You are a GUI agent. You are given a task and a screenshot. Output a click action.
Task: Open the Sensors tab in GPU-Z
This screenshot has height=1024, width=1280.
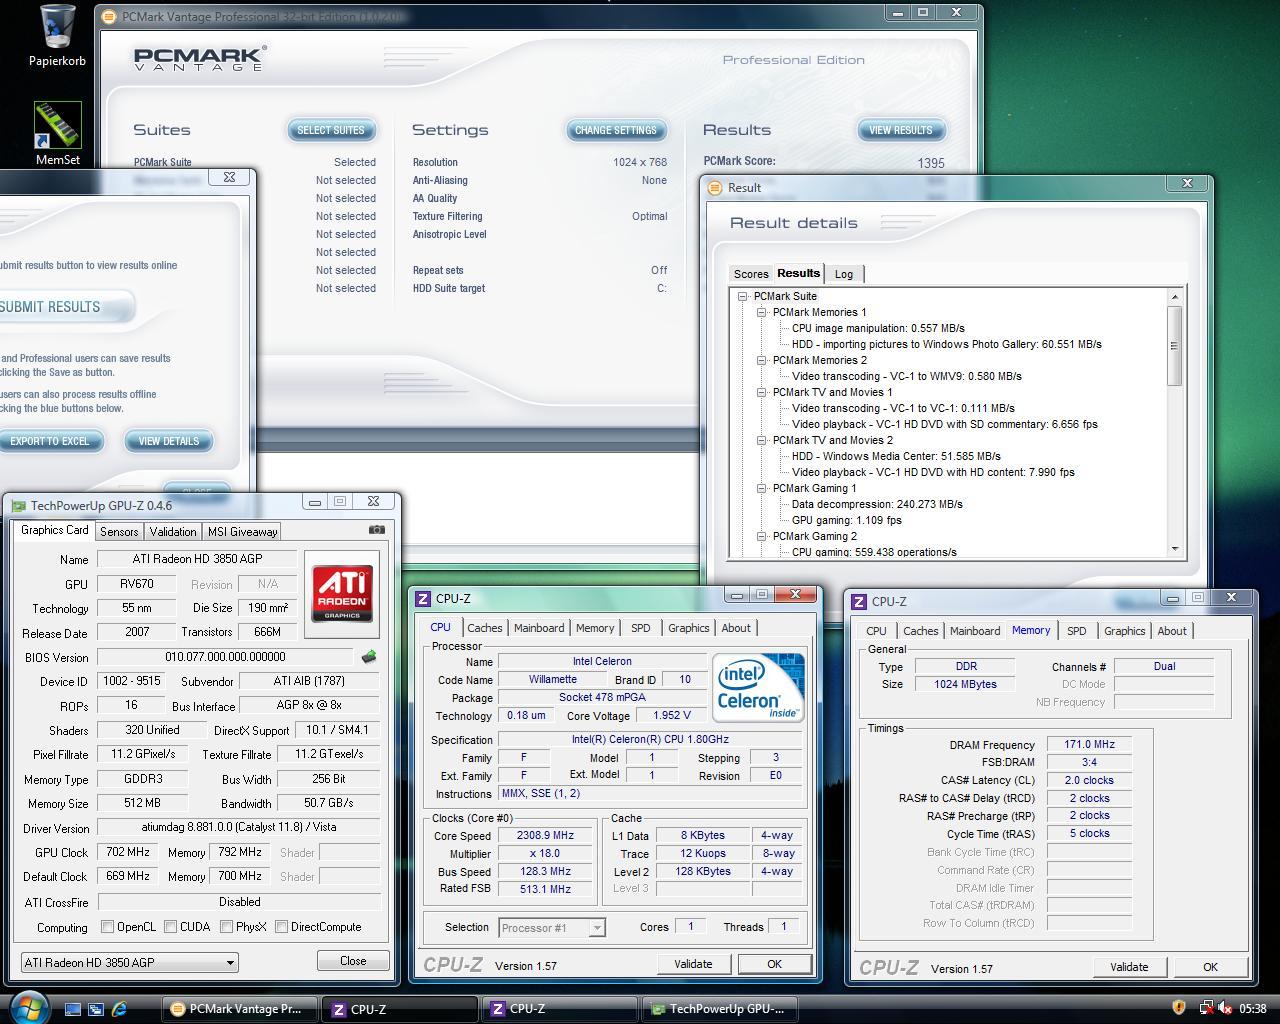tap(119, 532)
